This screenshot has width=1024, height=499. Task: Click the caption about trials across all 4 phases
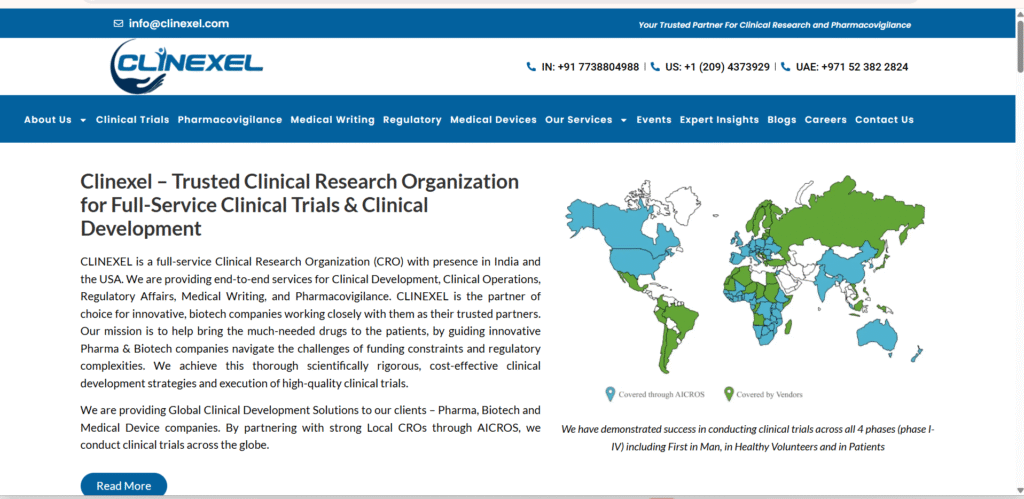(x=748, y=438)
